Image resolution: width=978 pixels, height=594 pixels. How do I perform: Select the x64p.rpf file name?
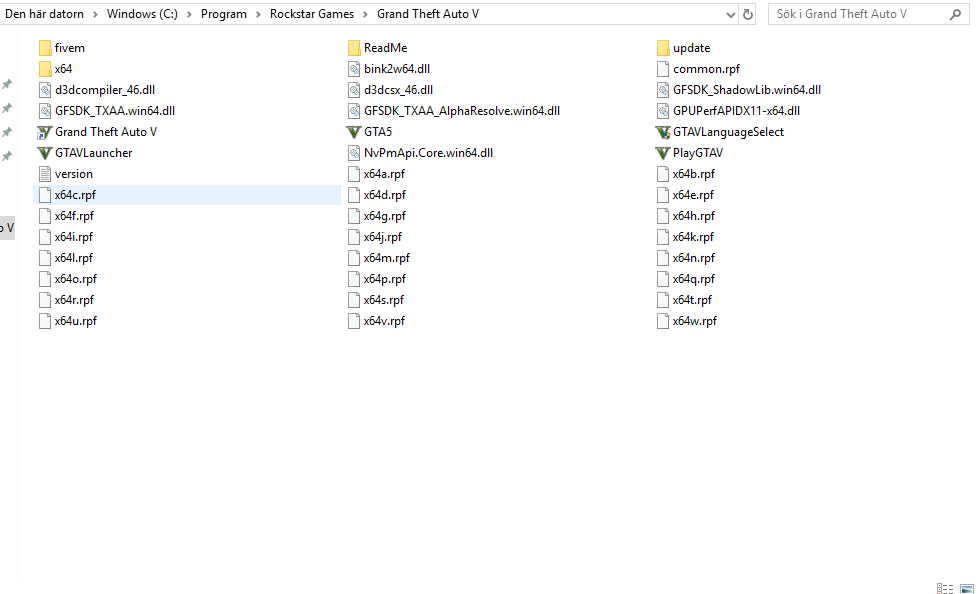pyautogui.click(x=385, y=279)
